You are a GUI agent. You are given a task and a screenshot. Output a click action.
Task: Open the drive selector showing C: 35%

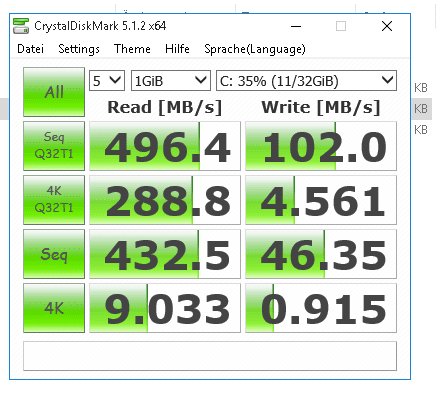306,80
